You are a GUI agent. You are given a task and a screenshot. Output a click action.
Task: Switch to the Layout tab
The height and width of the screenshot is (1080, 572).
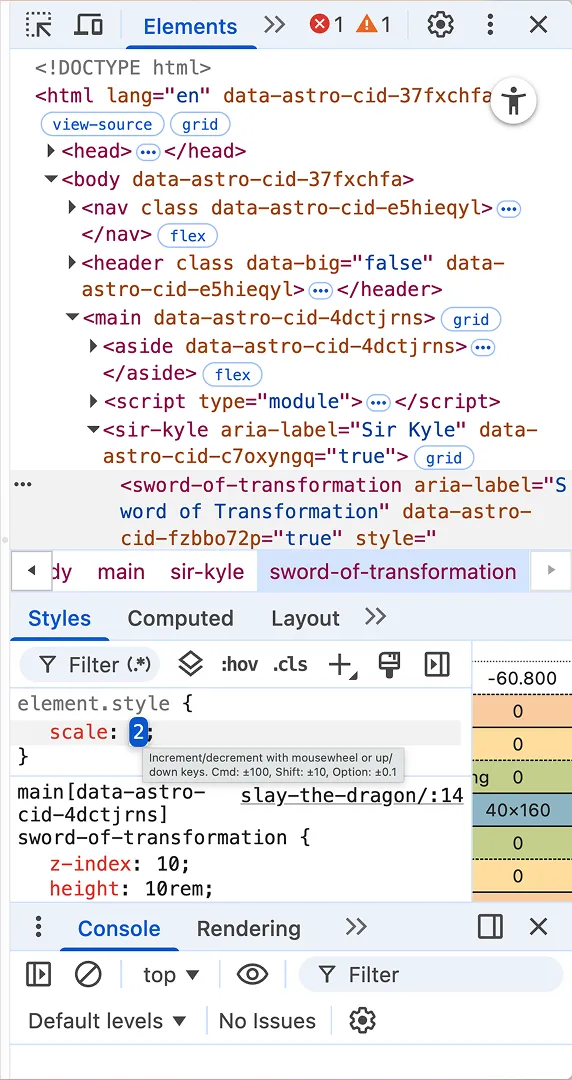pyautogui.click(x=305, y=618)
